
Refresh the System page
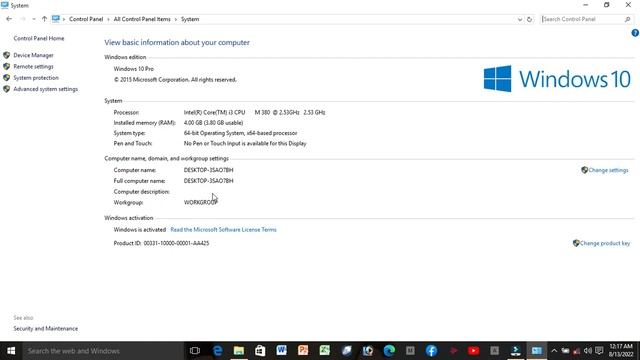(x=529, y=19)
